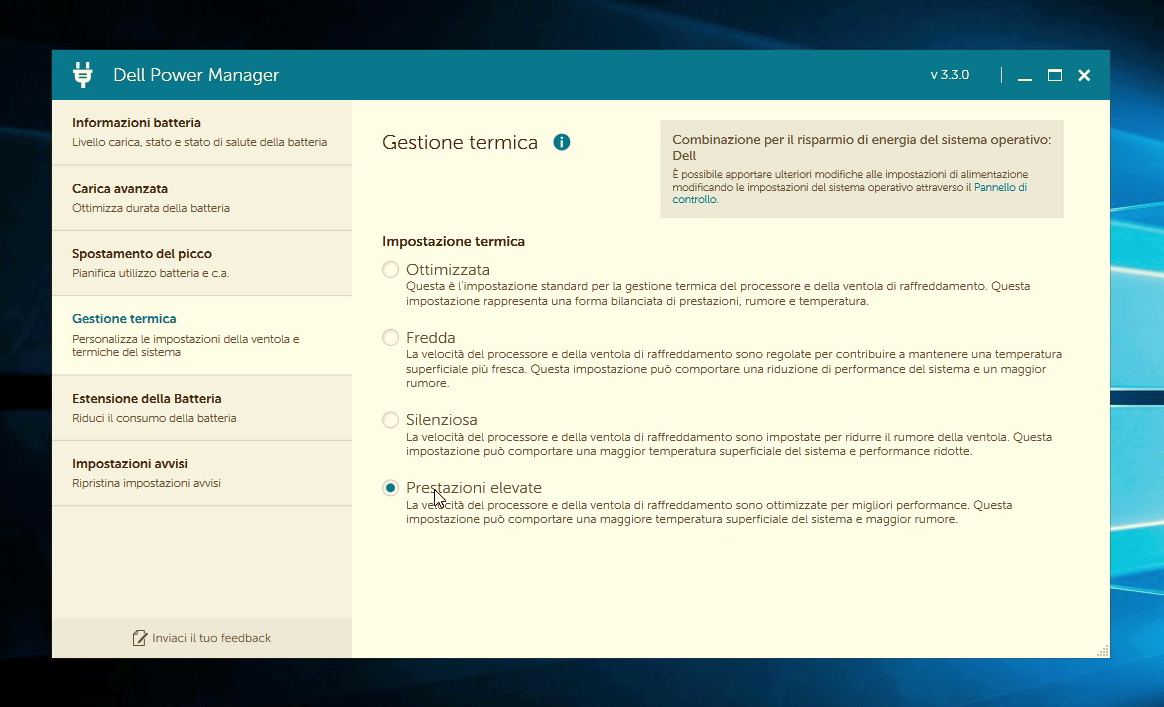
Task: Switch to Spostamento del picco section
Action: coord(202,263)
